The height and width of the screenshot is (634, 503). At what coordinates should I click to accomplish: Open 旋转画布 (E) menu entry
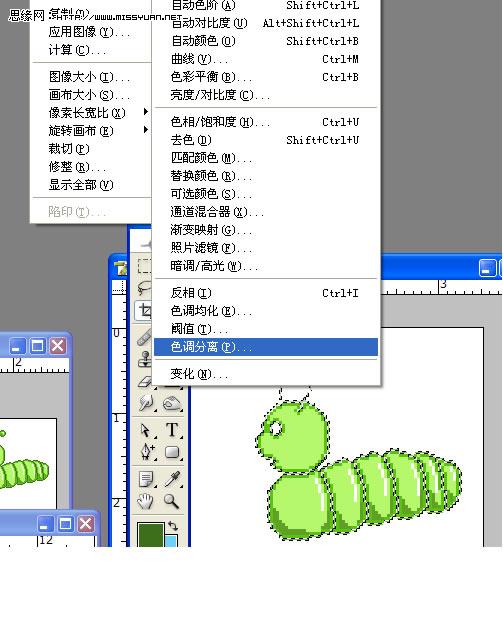pos(91,131)
